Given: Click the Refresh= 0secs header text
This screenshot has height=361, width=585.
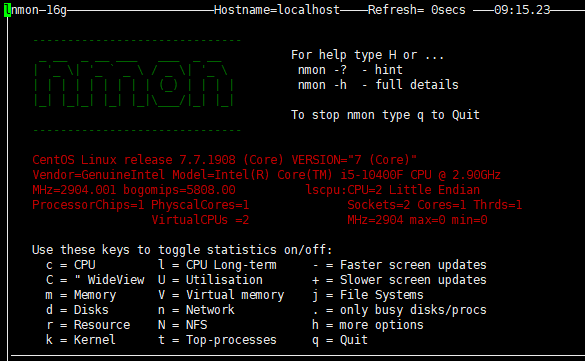Looking at the screenshot, I should (417, 10).
